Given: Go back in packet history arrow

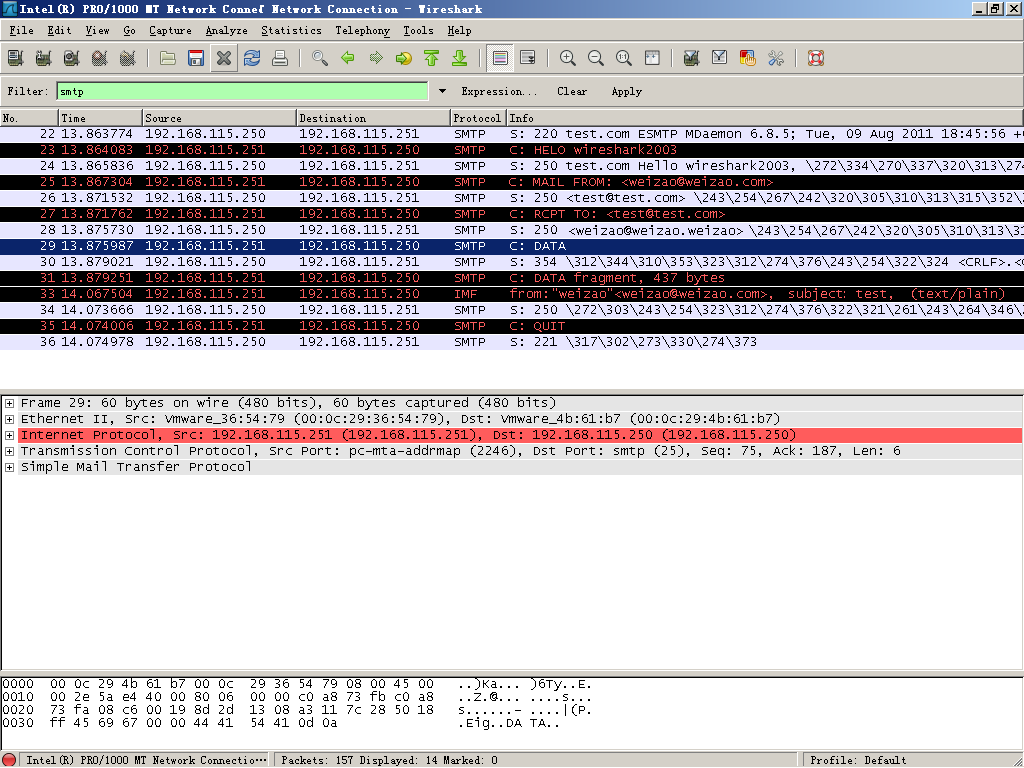Looking at the screenshot, I should [347, 58].
